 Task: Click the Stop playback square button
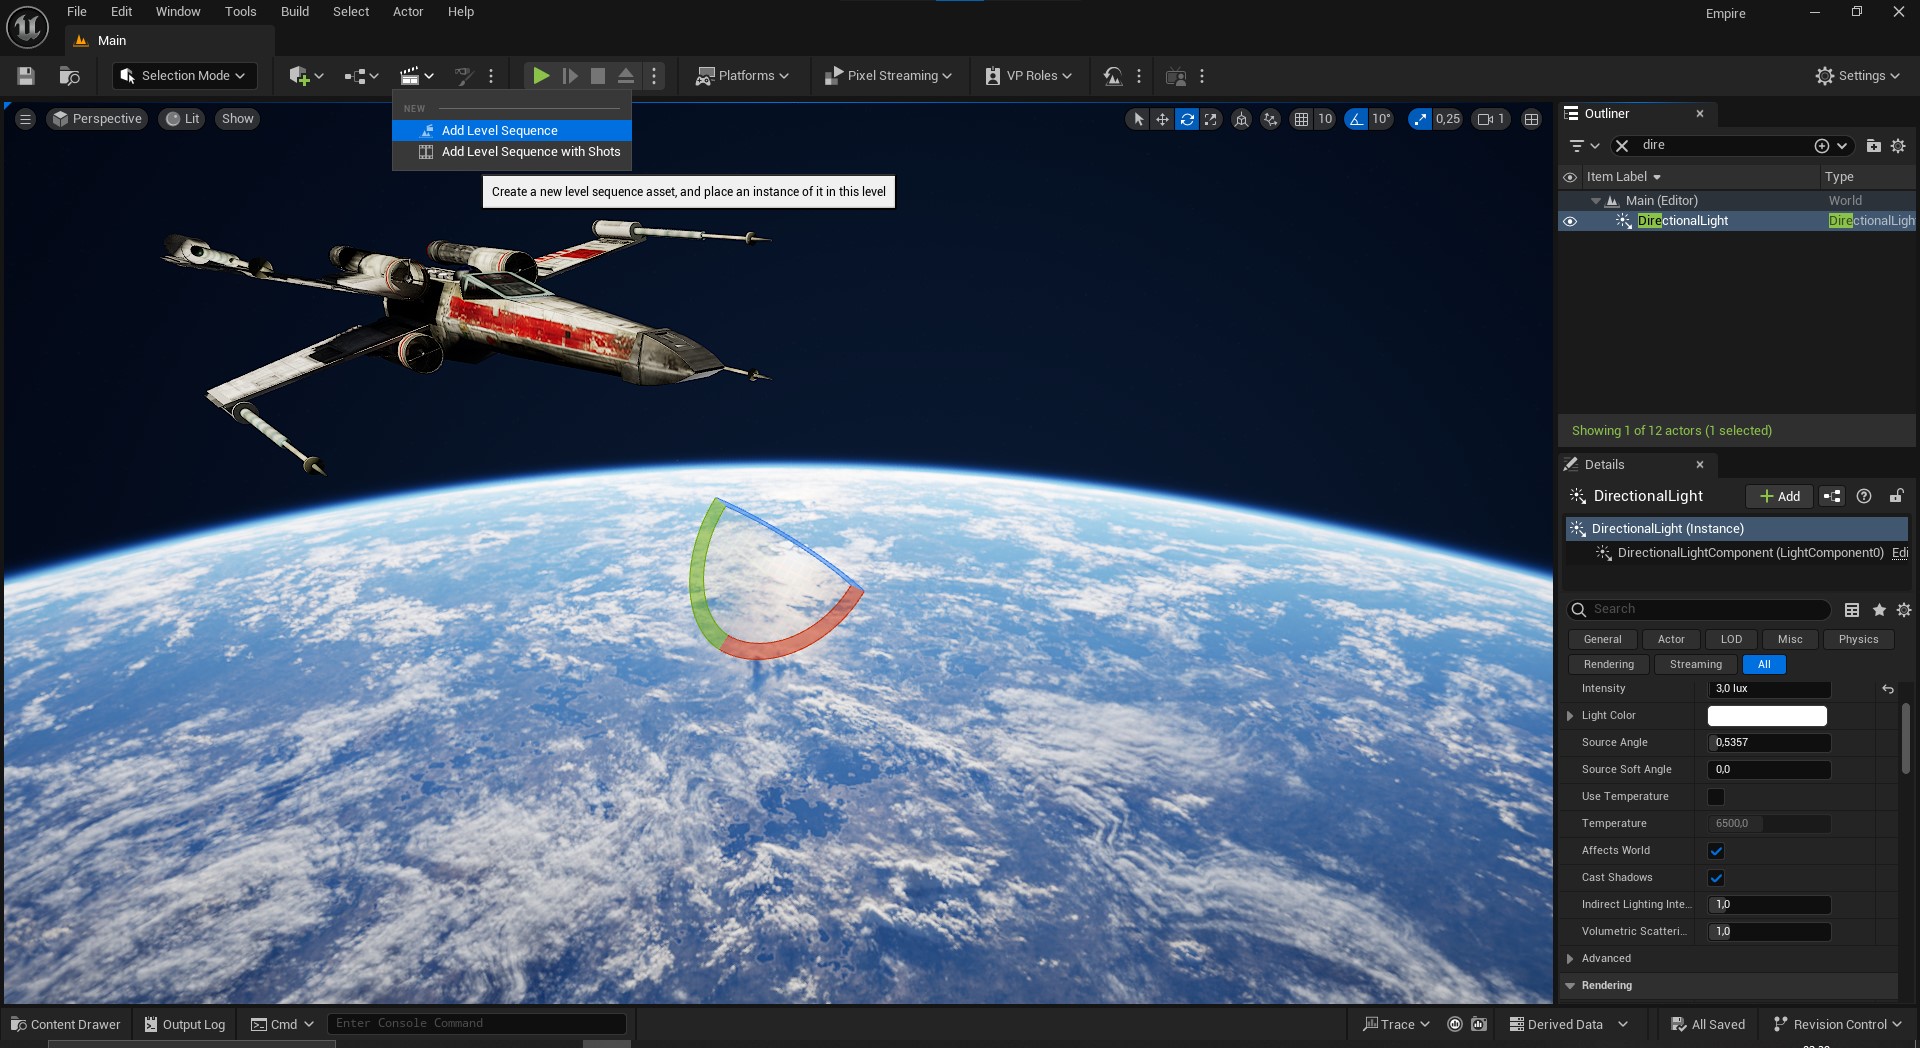pyautogui.click(x=598, y=76)
